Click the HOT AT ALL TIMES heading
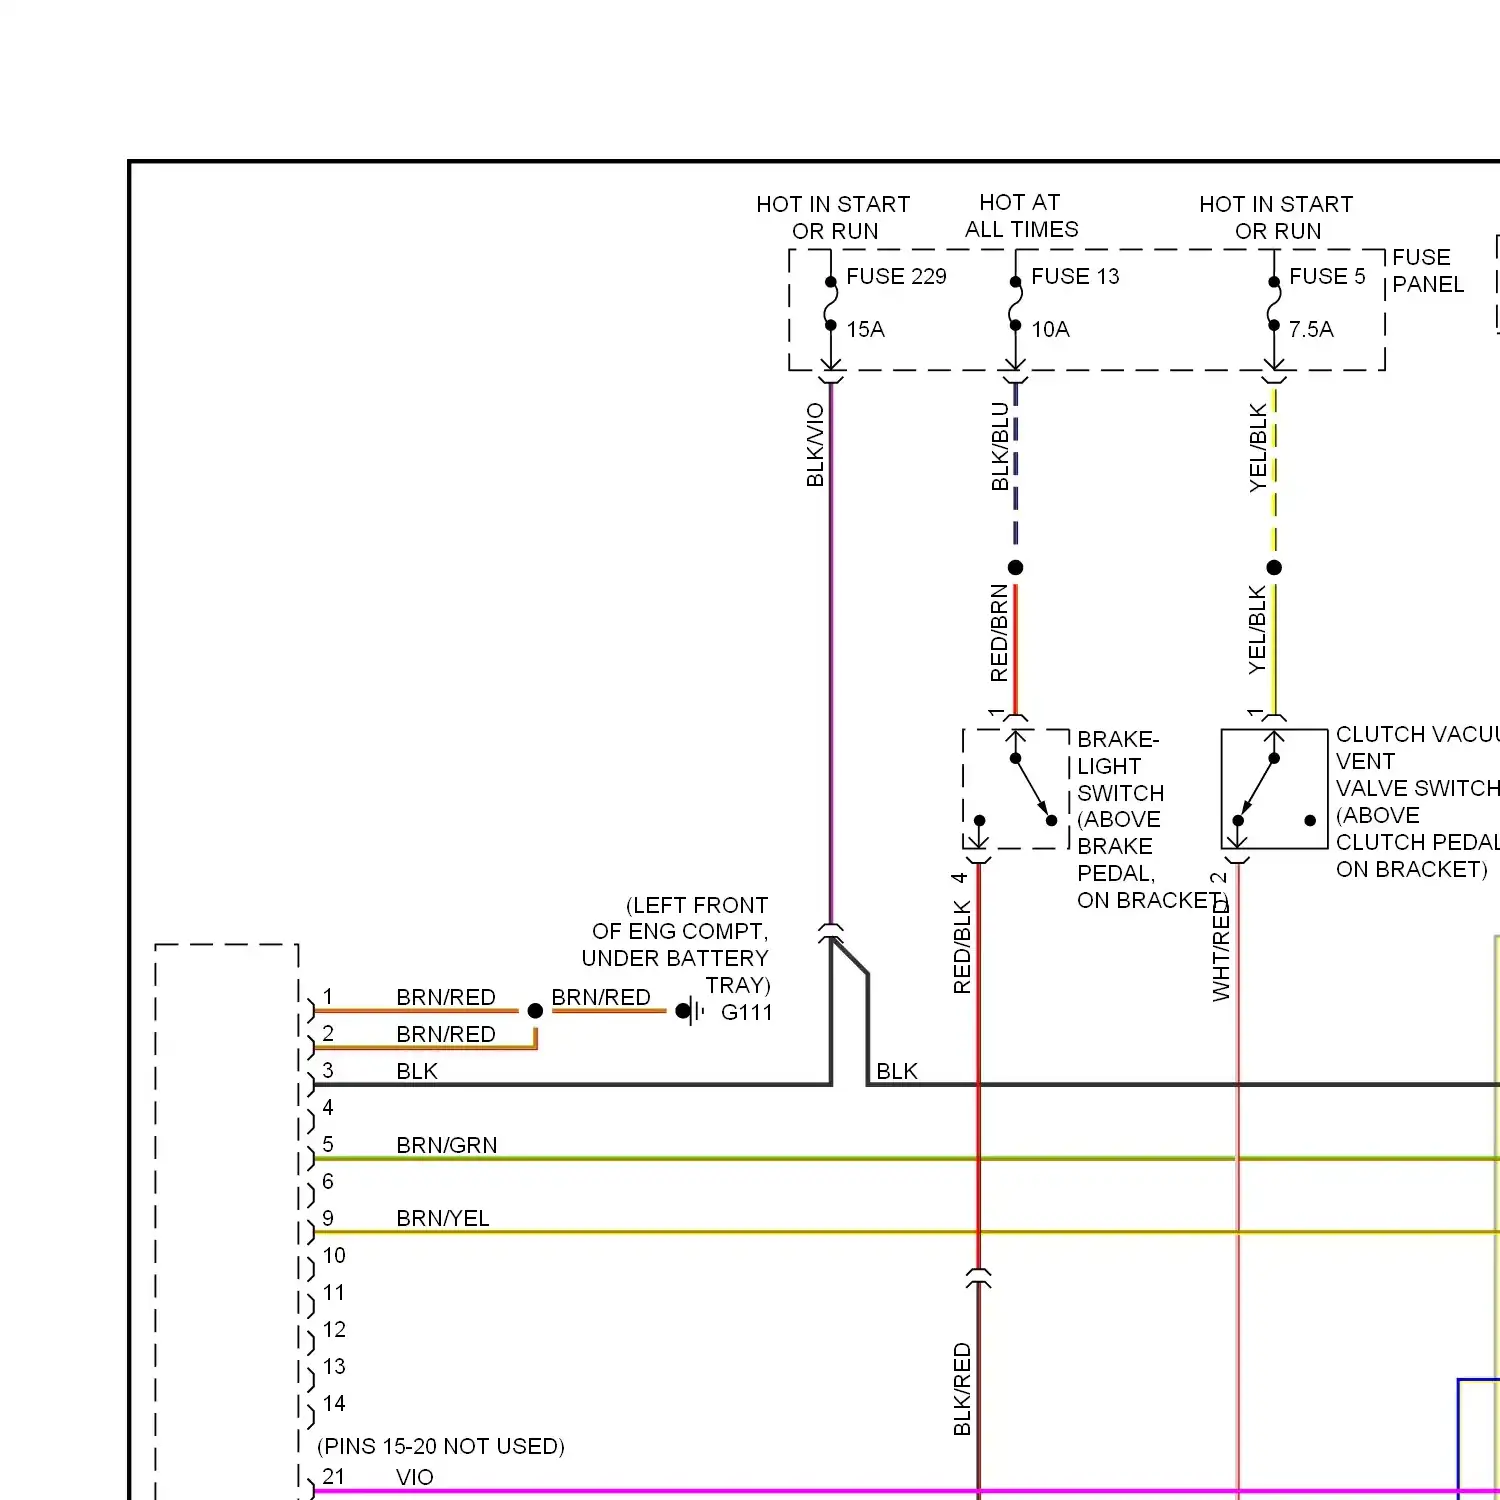 pos(1021,216)
